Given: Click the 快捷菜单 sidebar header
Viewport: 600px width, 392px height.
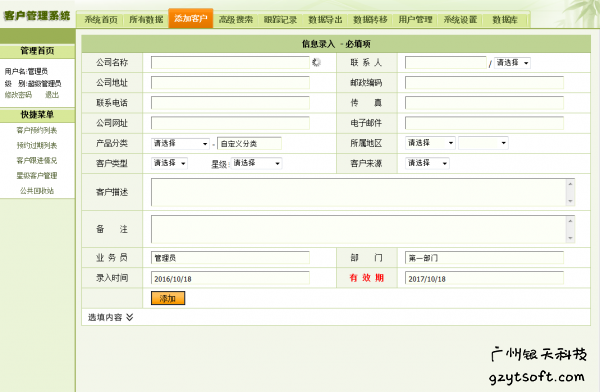Looking at the screenshot, I should (37, 114).
